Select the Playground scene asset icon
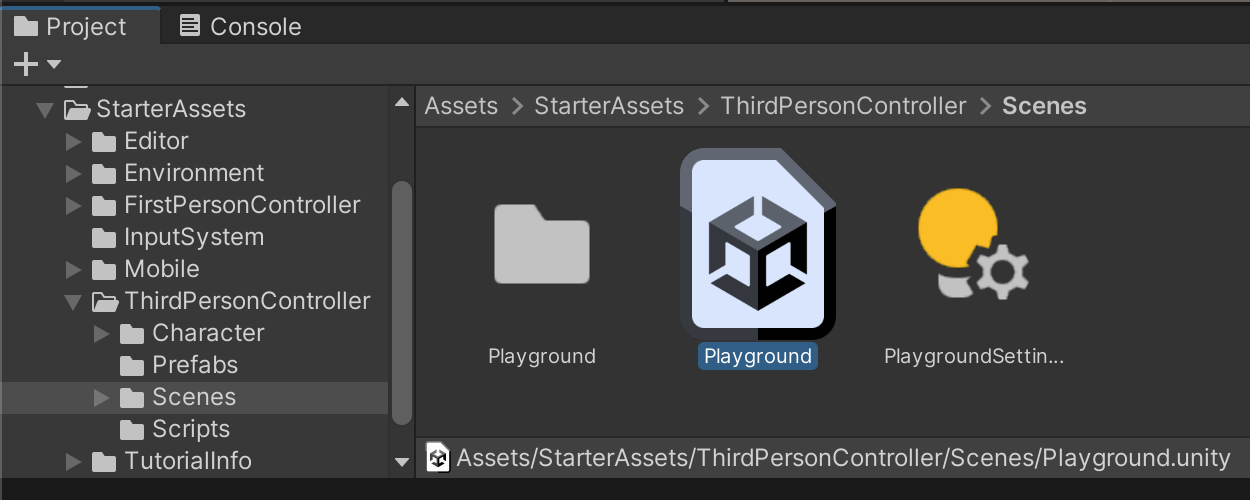Viewport: 1250px width, 500px height. point(757,243)
